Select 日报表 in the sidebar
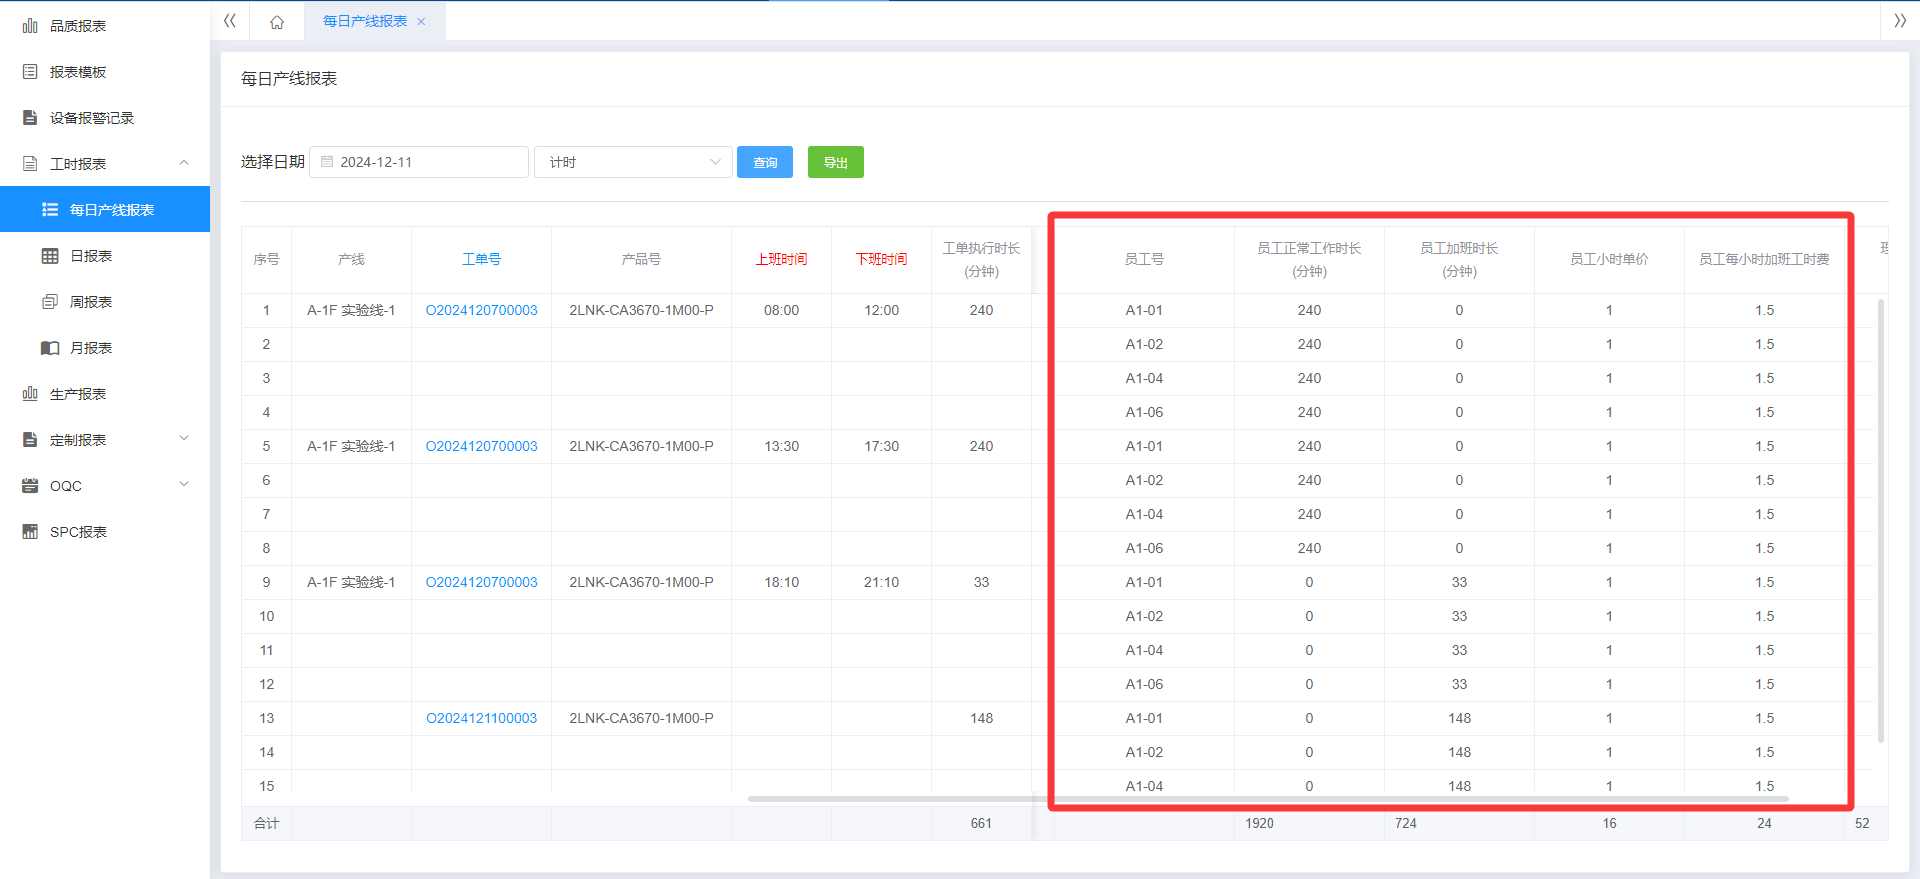This screenshot has height=879, width=1920. pyautogui.click(x=91, y=256)
